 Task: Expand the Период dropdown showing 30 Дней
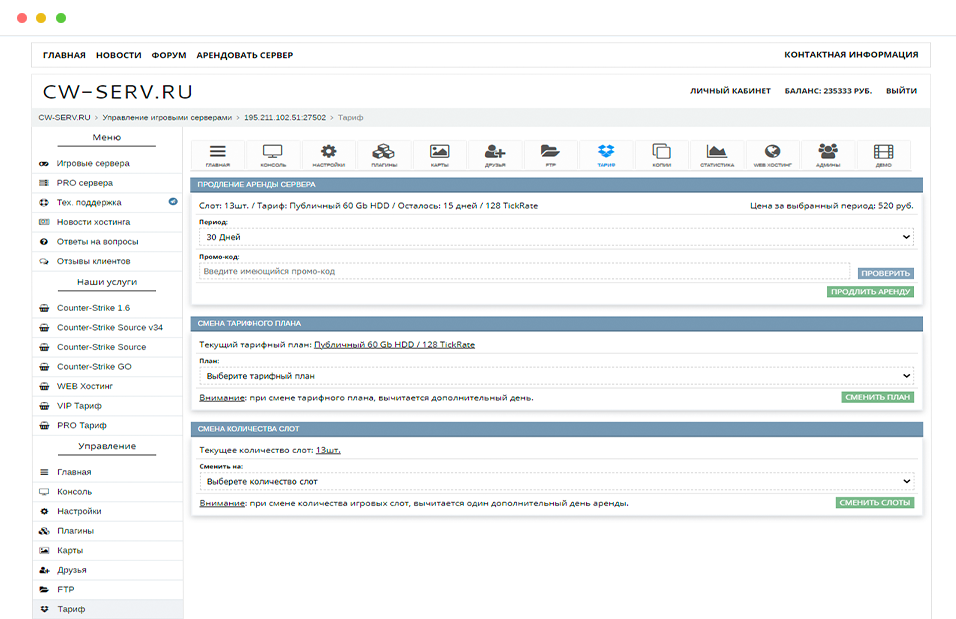pos(556,237)
